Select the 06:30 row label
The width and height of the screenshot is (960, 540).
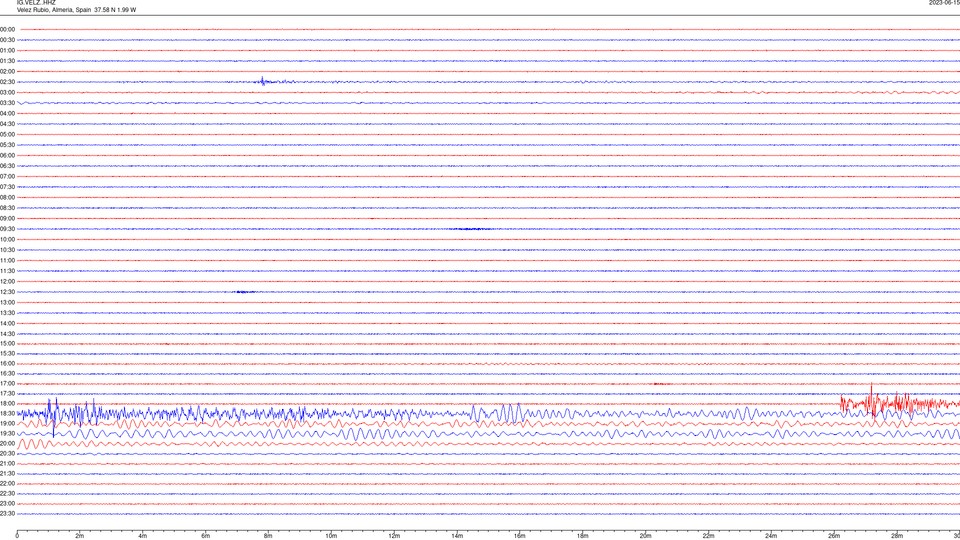7,166
